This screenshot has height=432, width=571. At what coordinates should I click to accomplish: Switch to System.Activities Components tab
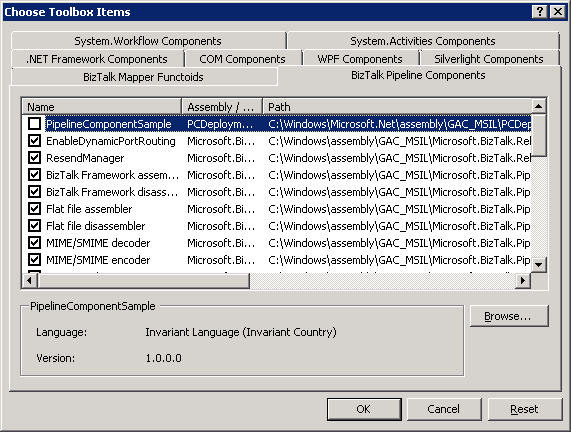coord(423,41)
